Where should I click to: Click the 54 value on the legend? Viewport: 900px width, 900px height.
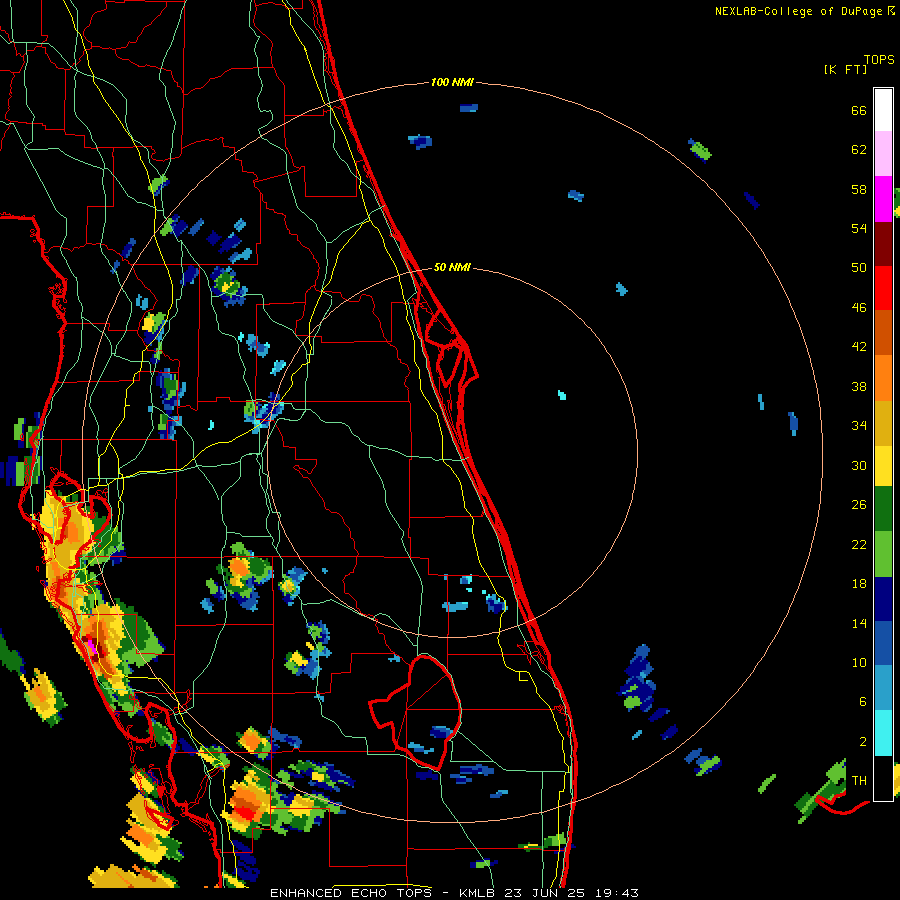tap(859, 228)
